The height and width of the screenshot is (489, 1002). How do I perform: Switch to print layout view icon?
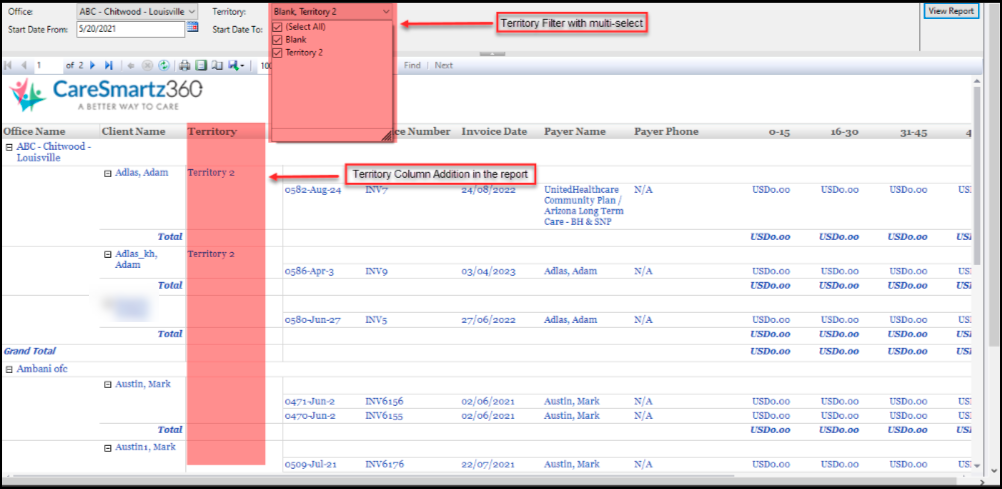point(201,65)
